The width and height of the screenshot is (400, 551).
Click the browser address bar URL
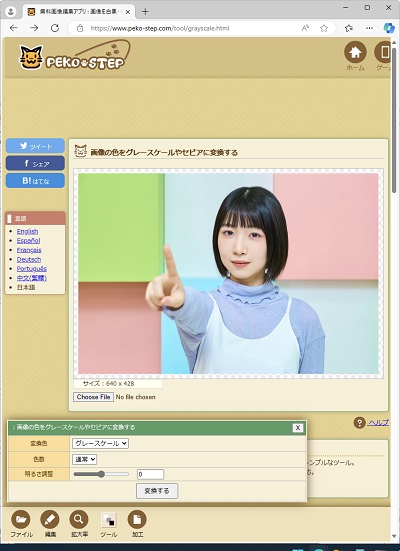pyautogui.click(x=160, y=28)
